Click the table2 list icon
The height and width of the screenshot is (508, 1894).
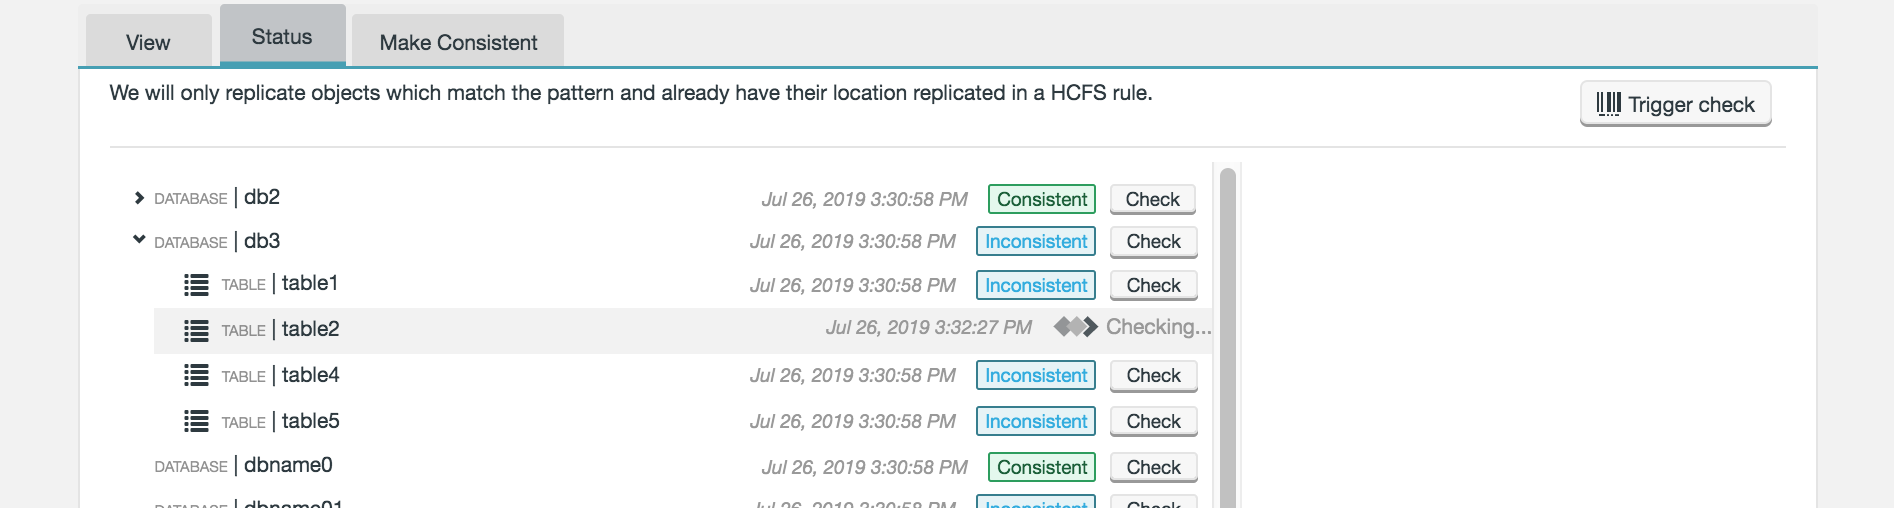pyautogui.click(x=196, y=331)
